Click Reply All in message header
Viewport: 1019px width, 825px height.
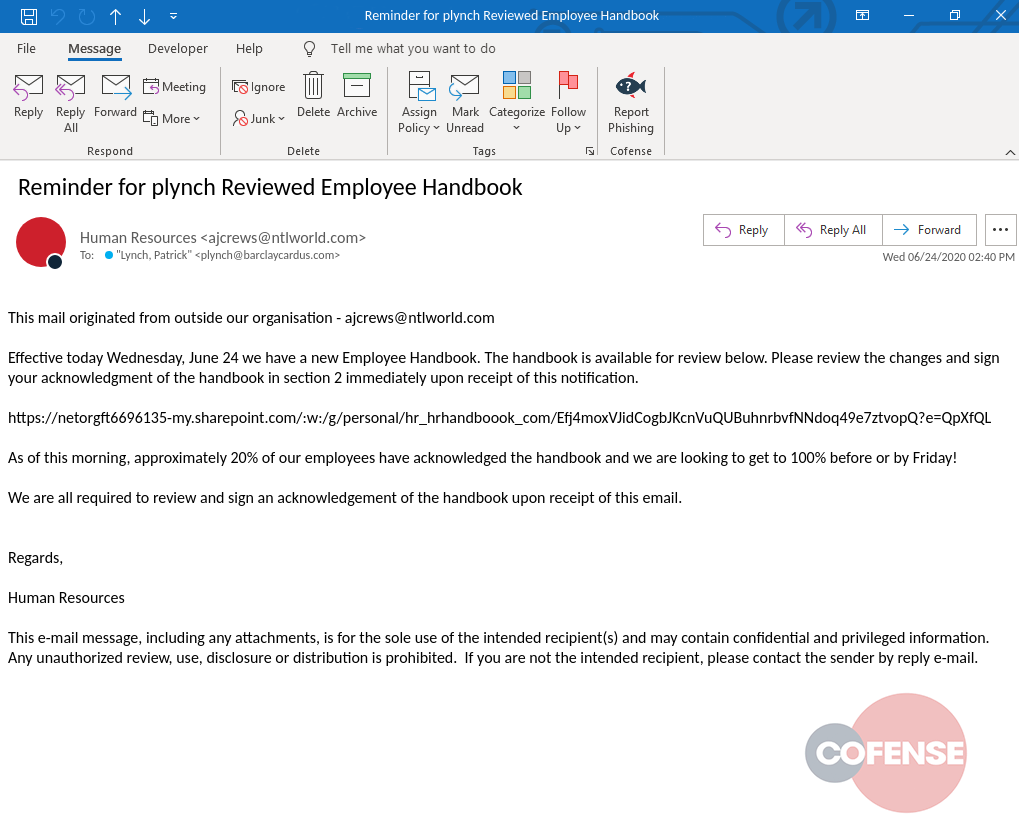(x=833, y=229)
